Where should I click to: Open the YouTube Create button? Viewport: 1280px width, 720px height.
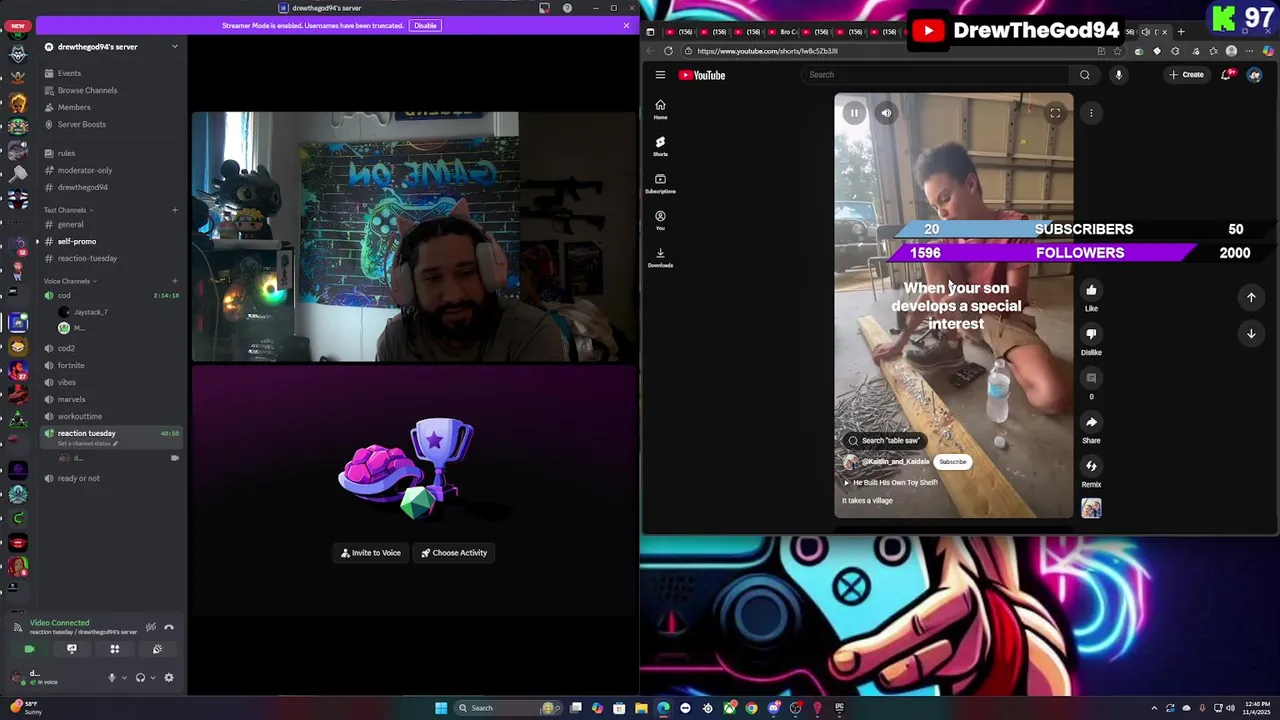[1187, 75]
